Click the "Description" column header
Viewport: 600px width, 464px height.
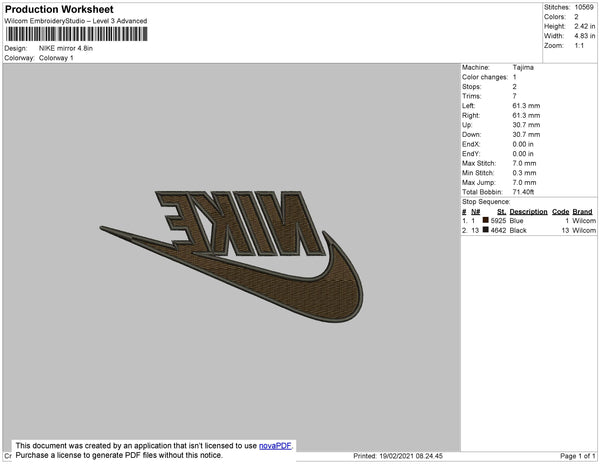(528, 212)
